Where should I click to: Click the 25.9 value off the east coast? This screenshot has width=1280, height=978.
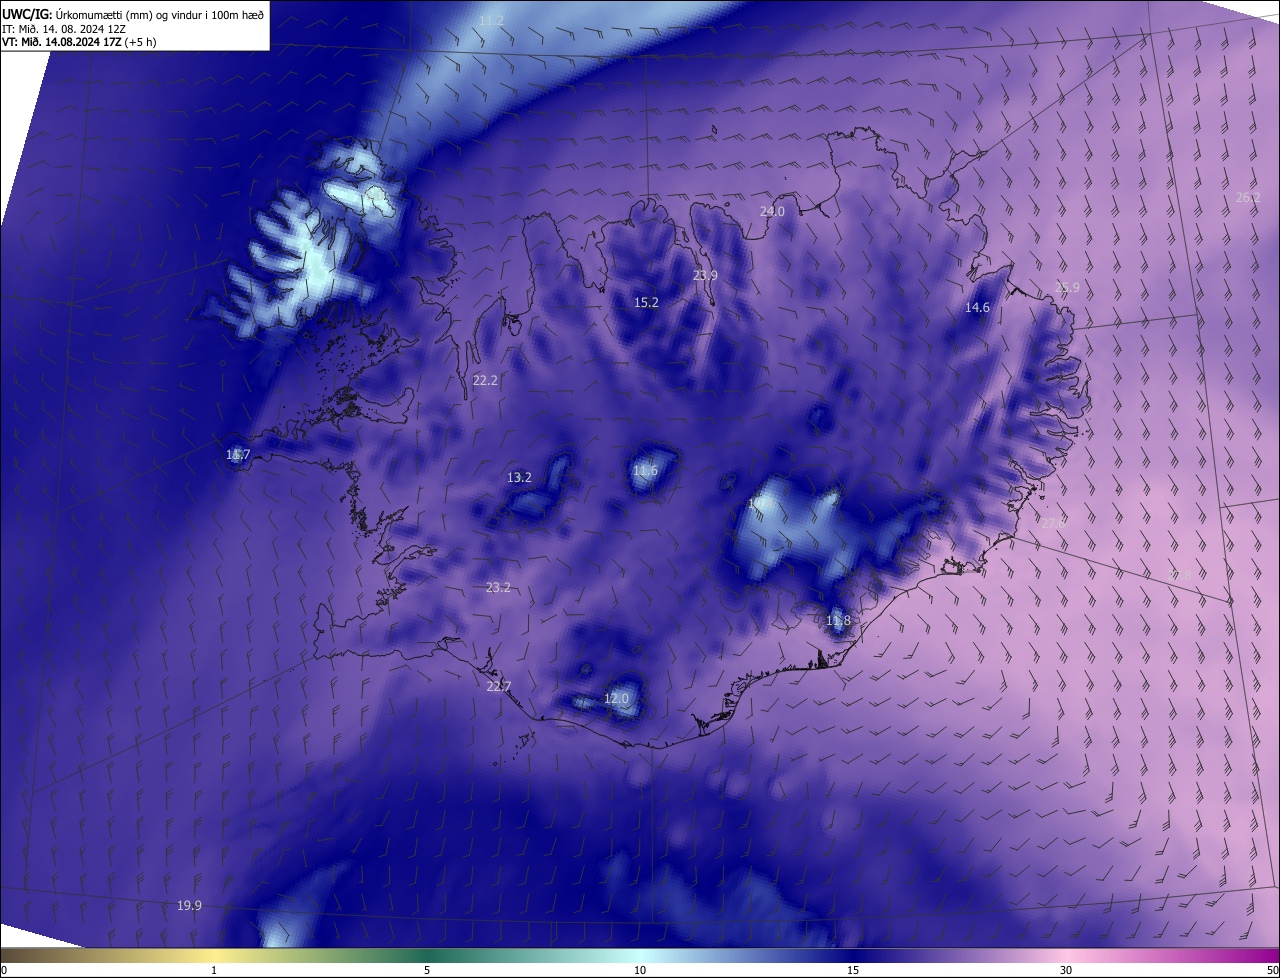pos(1067,288)
